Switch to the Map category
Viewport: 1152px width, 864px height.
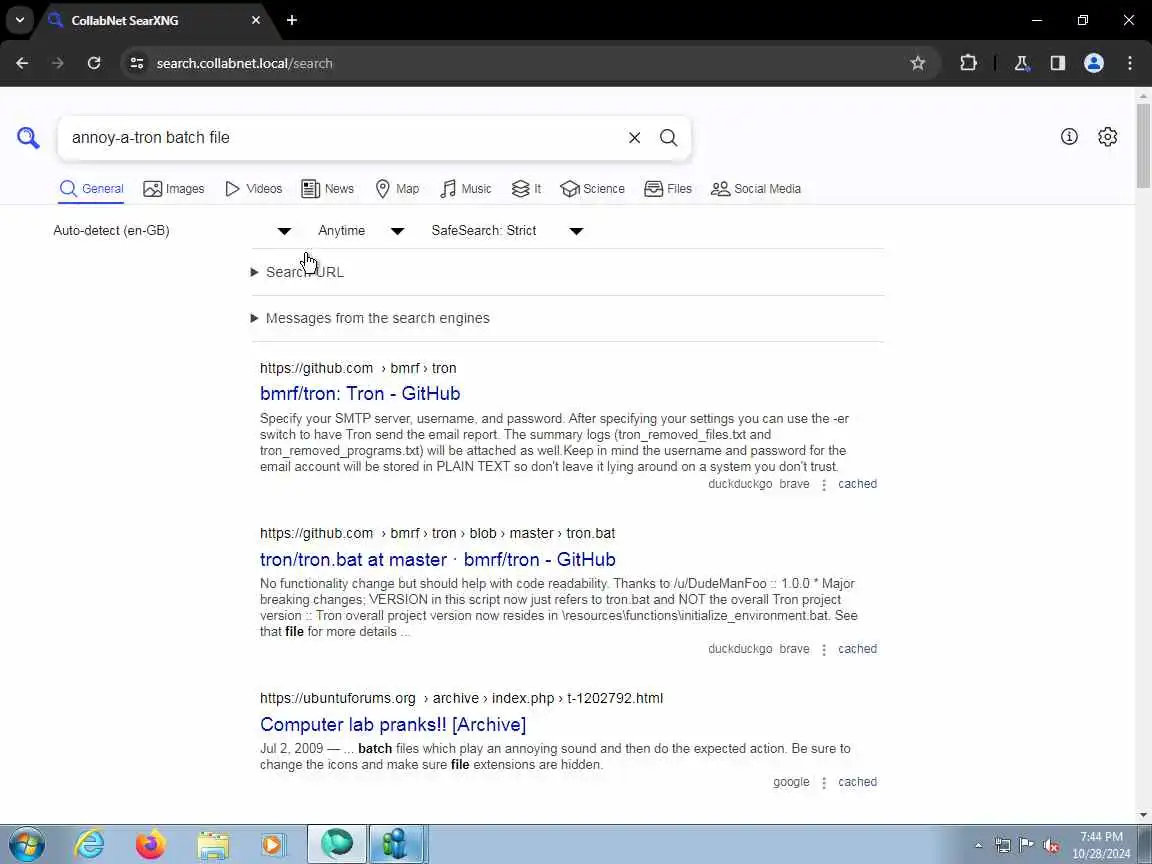[397, 189]
